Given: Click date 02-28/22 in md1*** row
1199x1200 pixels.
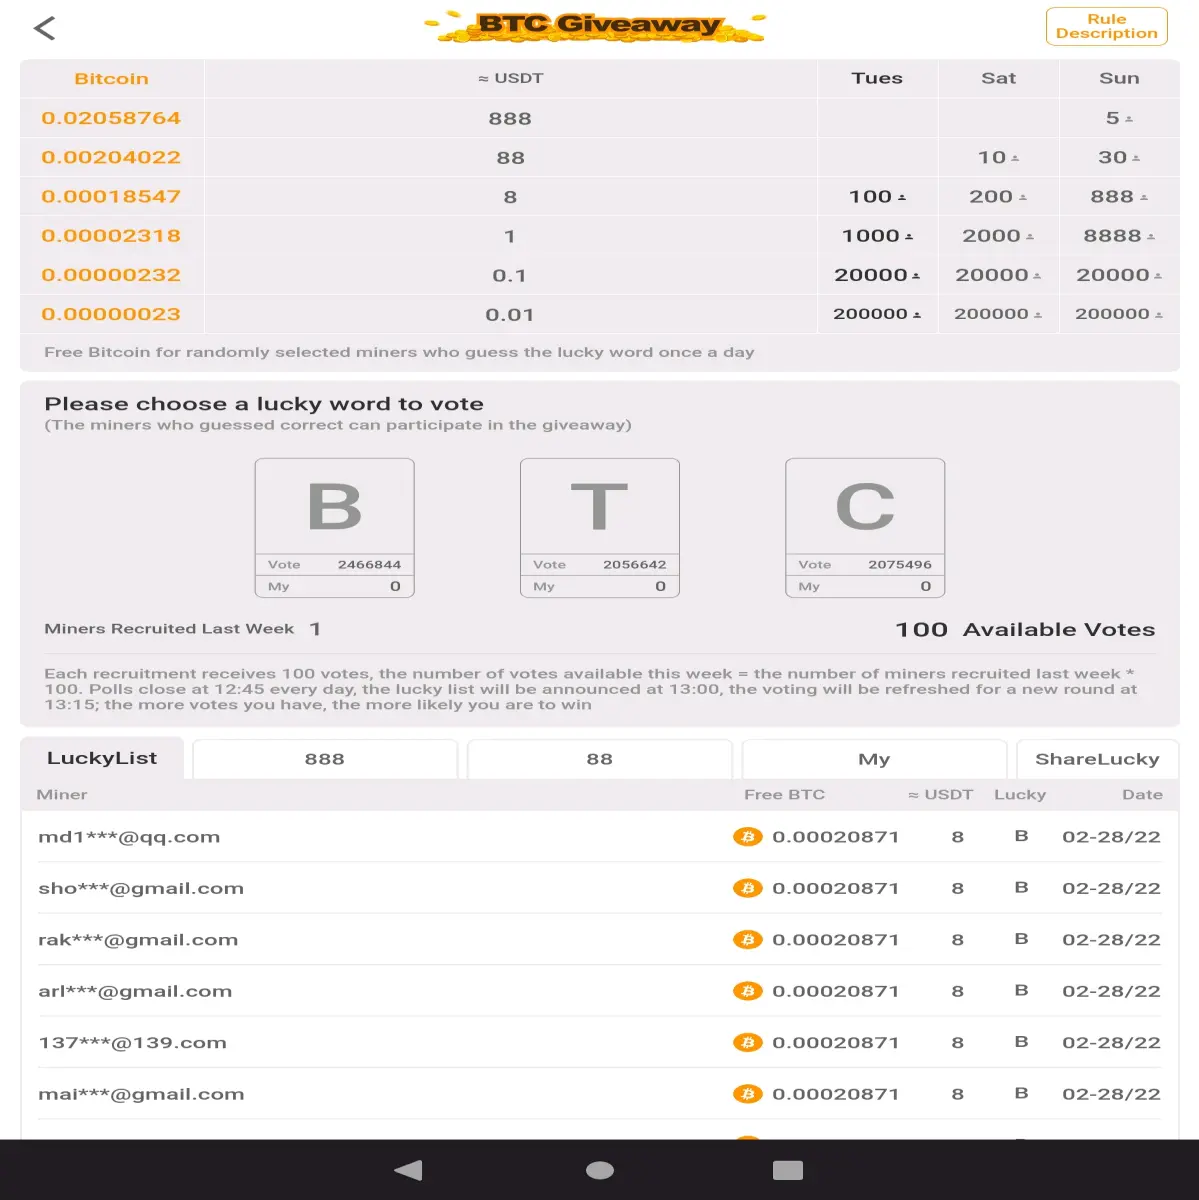Looking at the screenshot, I should point(1111,837).
